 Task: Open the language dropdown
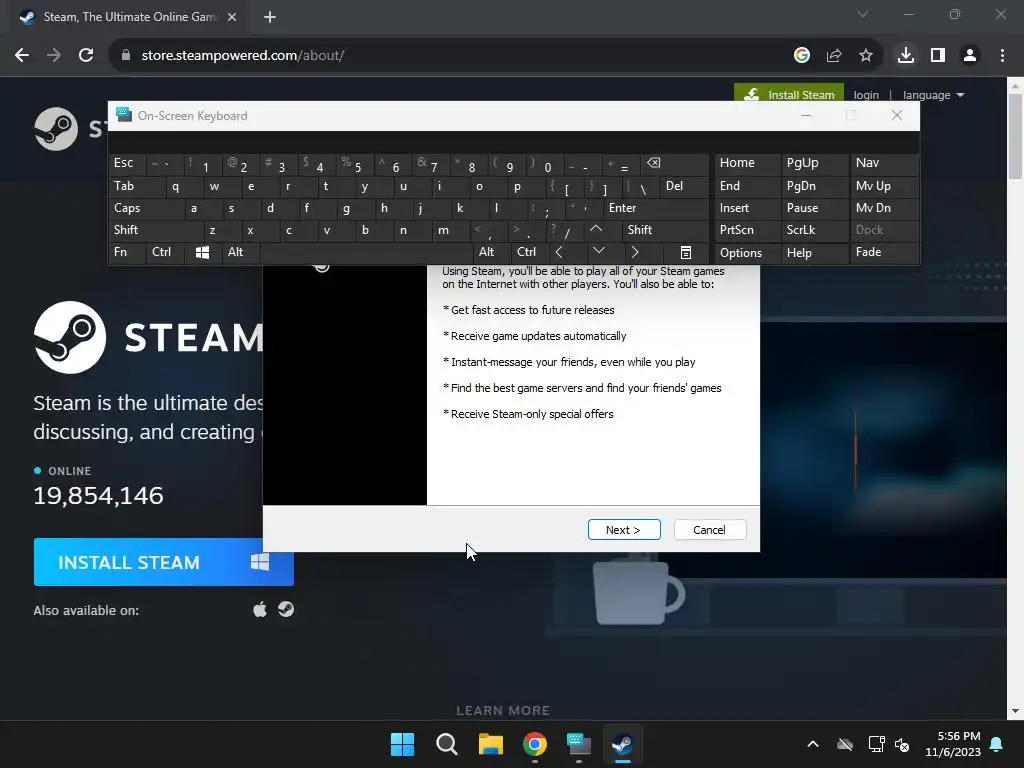pyautogui.click(x=933, y=95)
